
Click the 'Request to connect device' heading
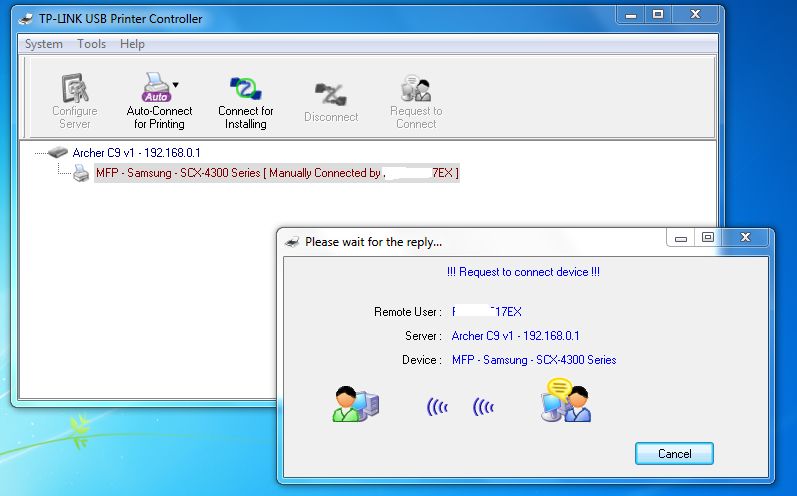523,272
